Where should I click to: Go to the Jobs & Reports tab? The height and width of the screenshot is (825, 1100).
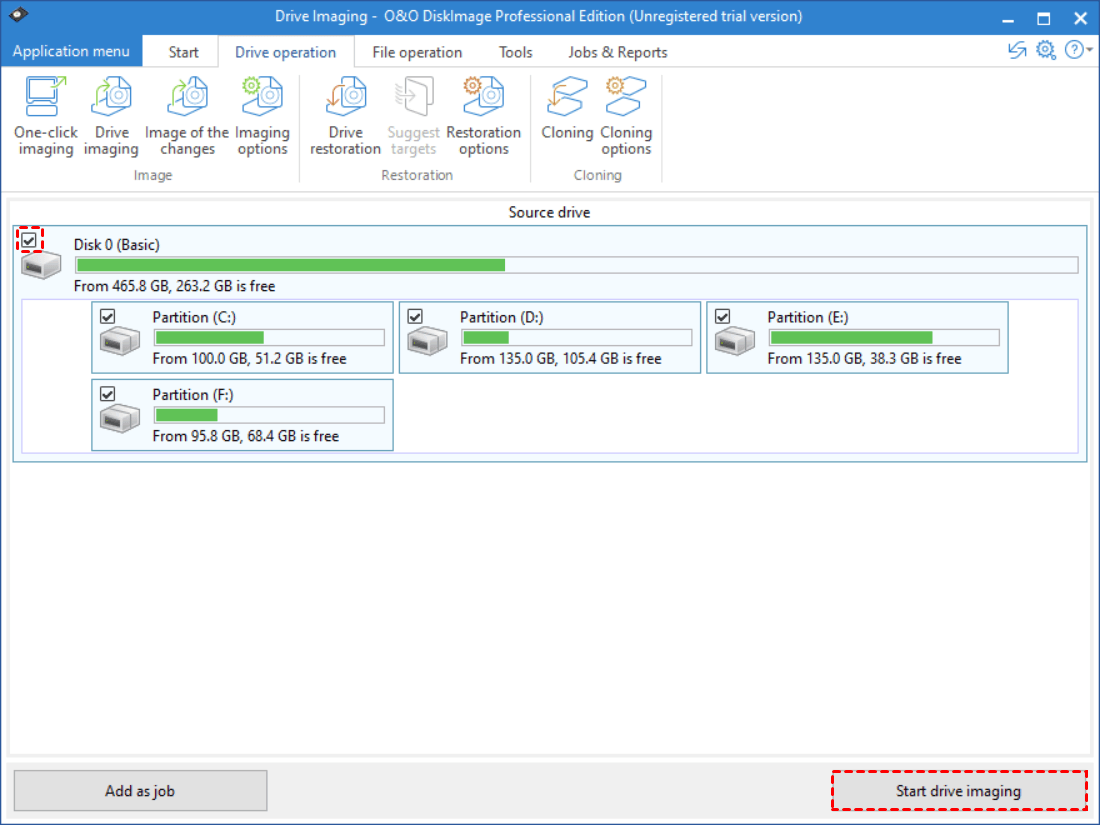(x=617, y=52)
